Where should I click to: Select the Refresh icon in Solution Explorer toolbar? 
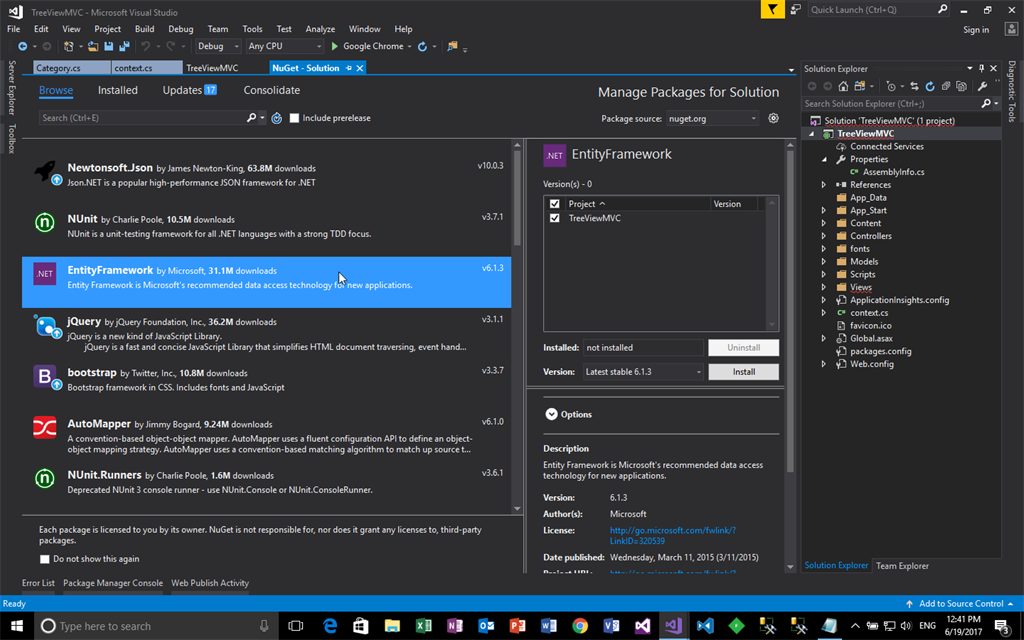(930, 87)
